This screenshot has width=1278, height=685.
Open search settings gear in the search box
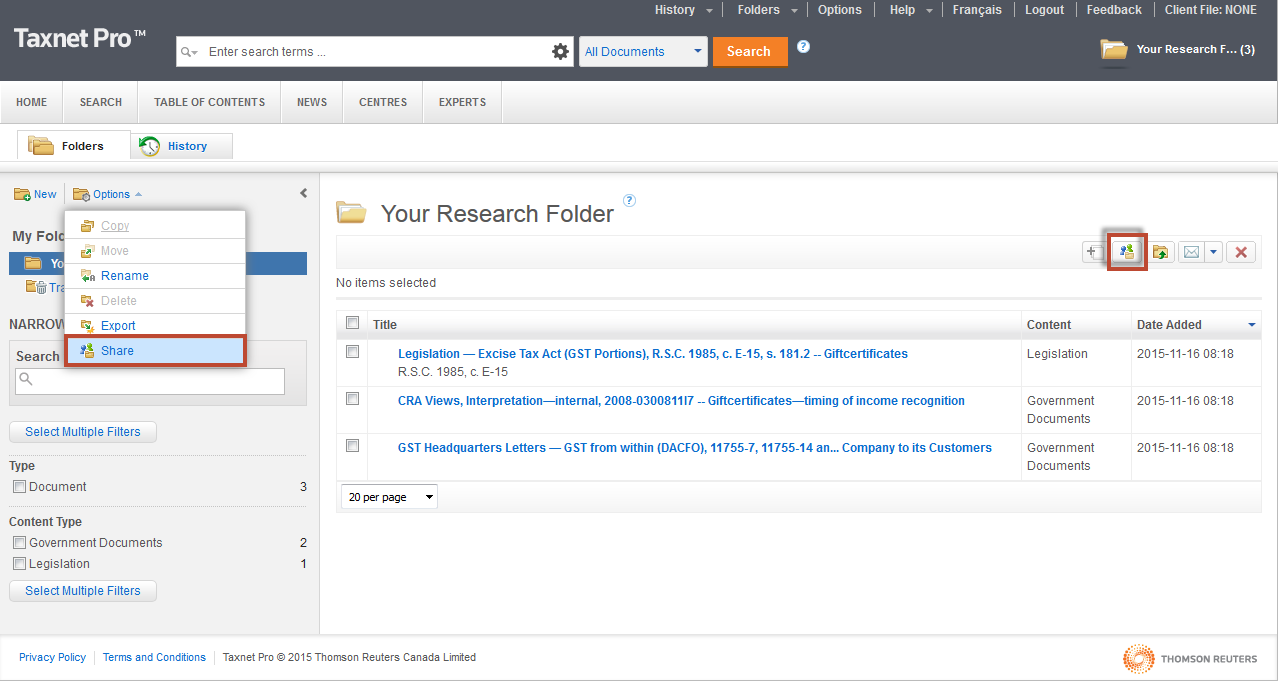(560, 52)
